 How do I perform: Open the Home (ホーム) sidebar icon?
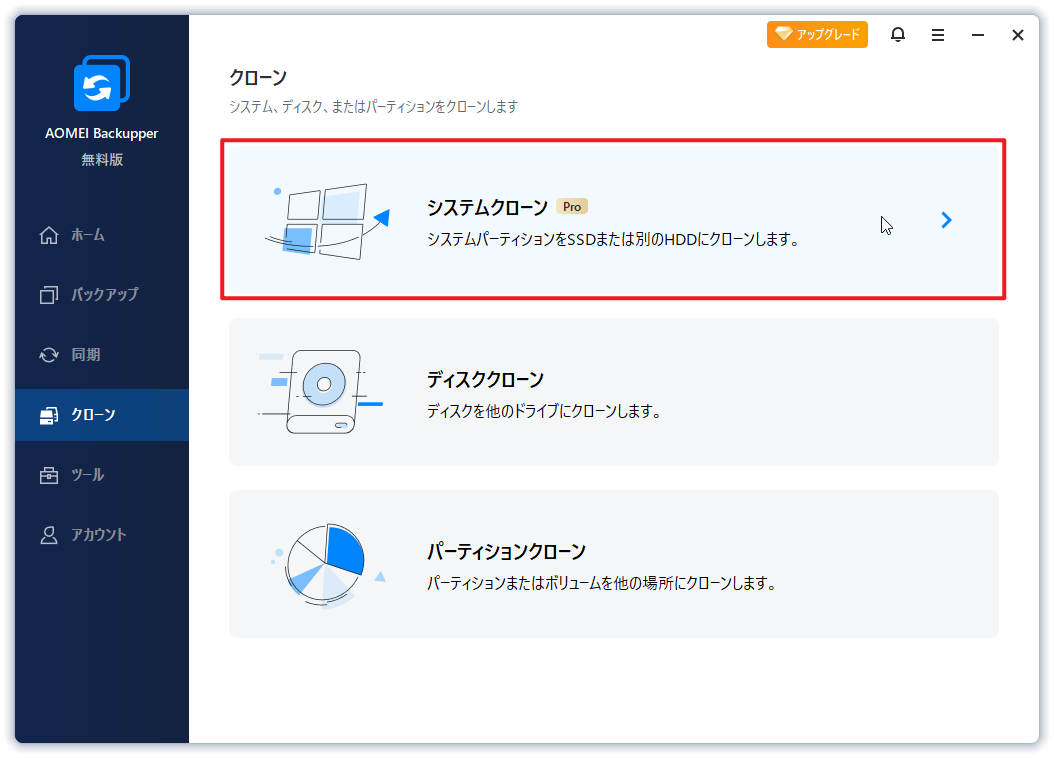[49, 235]
